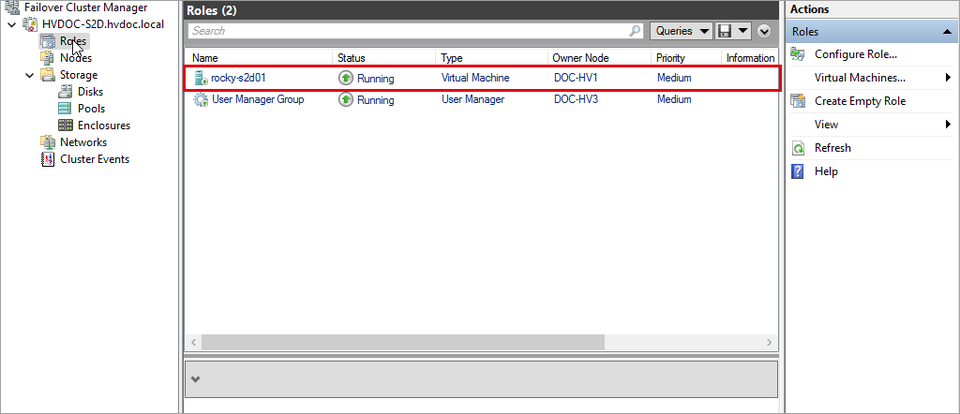Image resolution: width=960 pixels, height=414 pixels.
Task: Click the Refresh action
Action: [833, 148]
